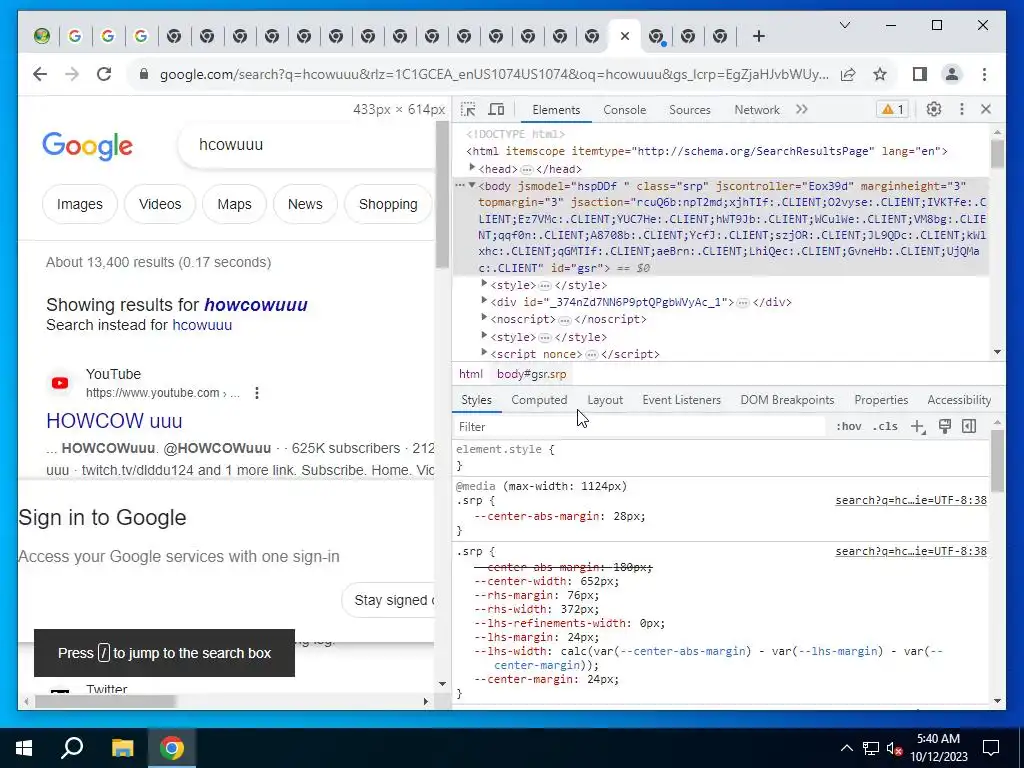Open the Chrome profile avatar
Screen dimensions: 1024x768
[952, 74]
